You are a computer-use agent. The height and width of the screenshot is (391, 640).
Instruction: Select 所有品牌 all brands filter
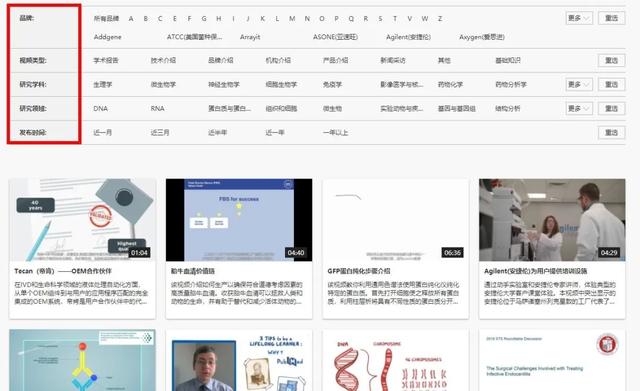tap(106, 19)
